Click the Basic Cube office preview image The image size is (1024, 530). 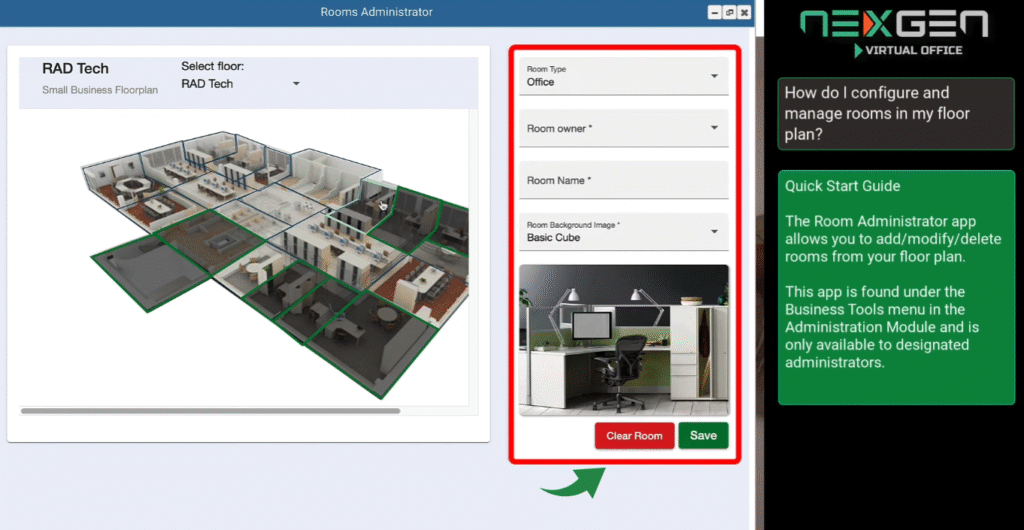[x=624, y=340]
